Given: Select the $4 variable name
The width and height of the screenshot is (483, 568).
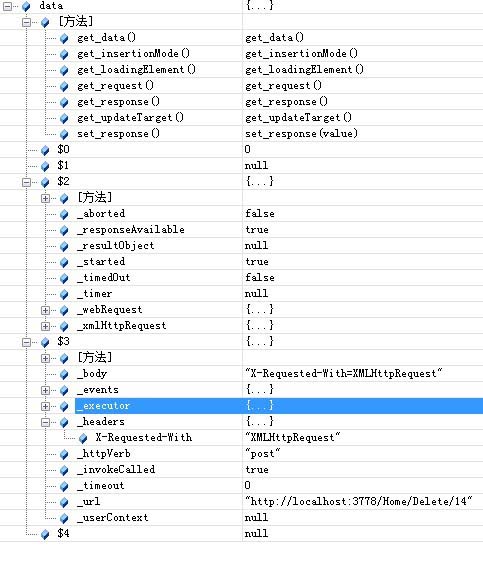Looking at the screenshot, I should pyautogui.click(x=63, y=534).
